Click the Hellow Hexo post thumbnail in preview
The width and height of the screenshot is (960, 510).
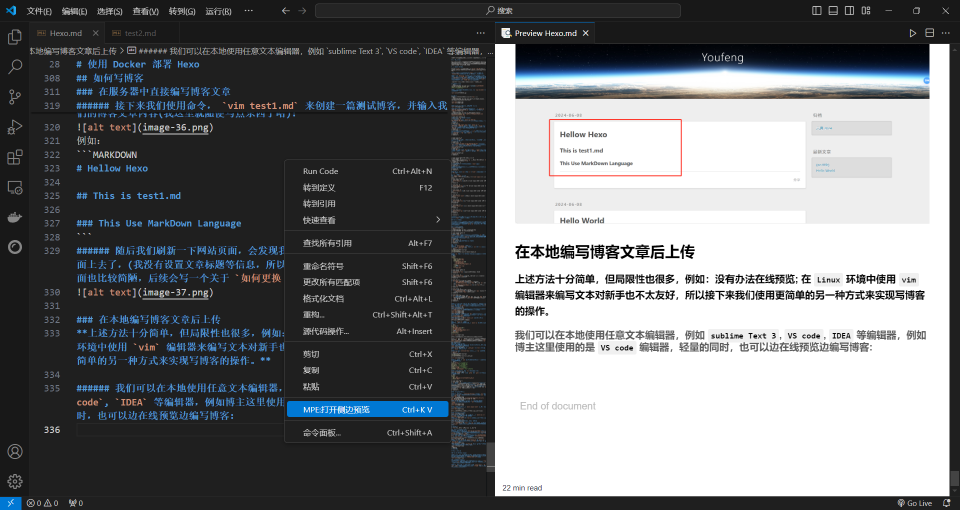point(616,148)
